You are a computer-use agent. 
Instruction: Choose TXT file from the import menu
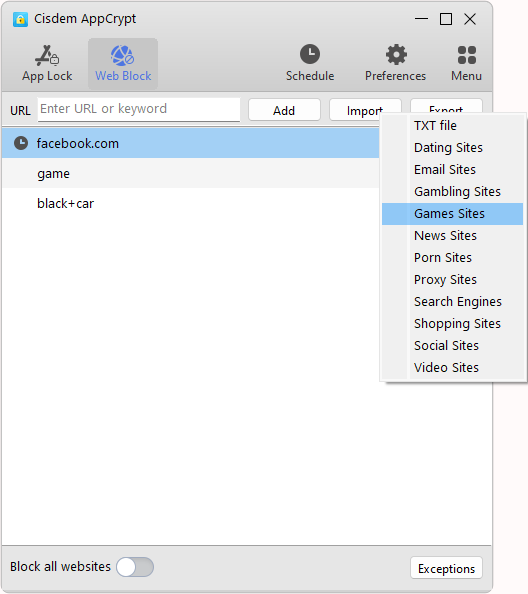tap(452, 125)
